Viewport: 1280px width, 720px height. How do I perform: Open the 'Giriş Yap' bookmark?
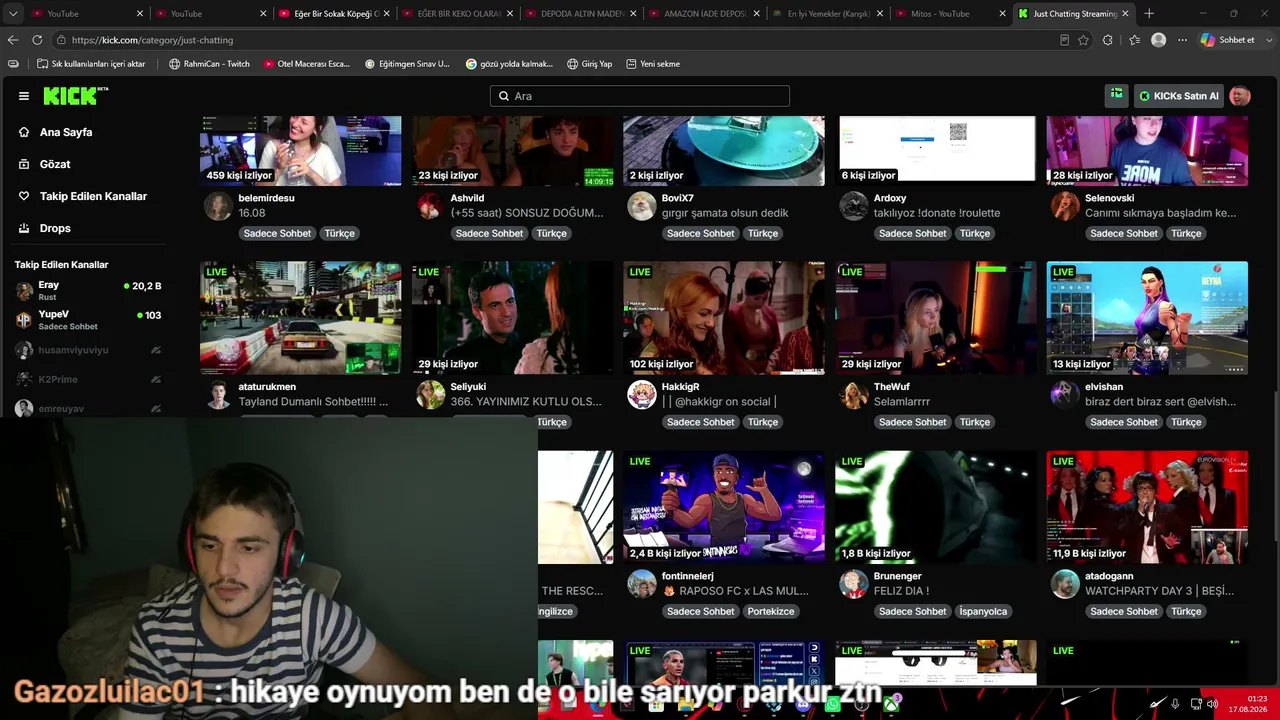589,64
